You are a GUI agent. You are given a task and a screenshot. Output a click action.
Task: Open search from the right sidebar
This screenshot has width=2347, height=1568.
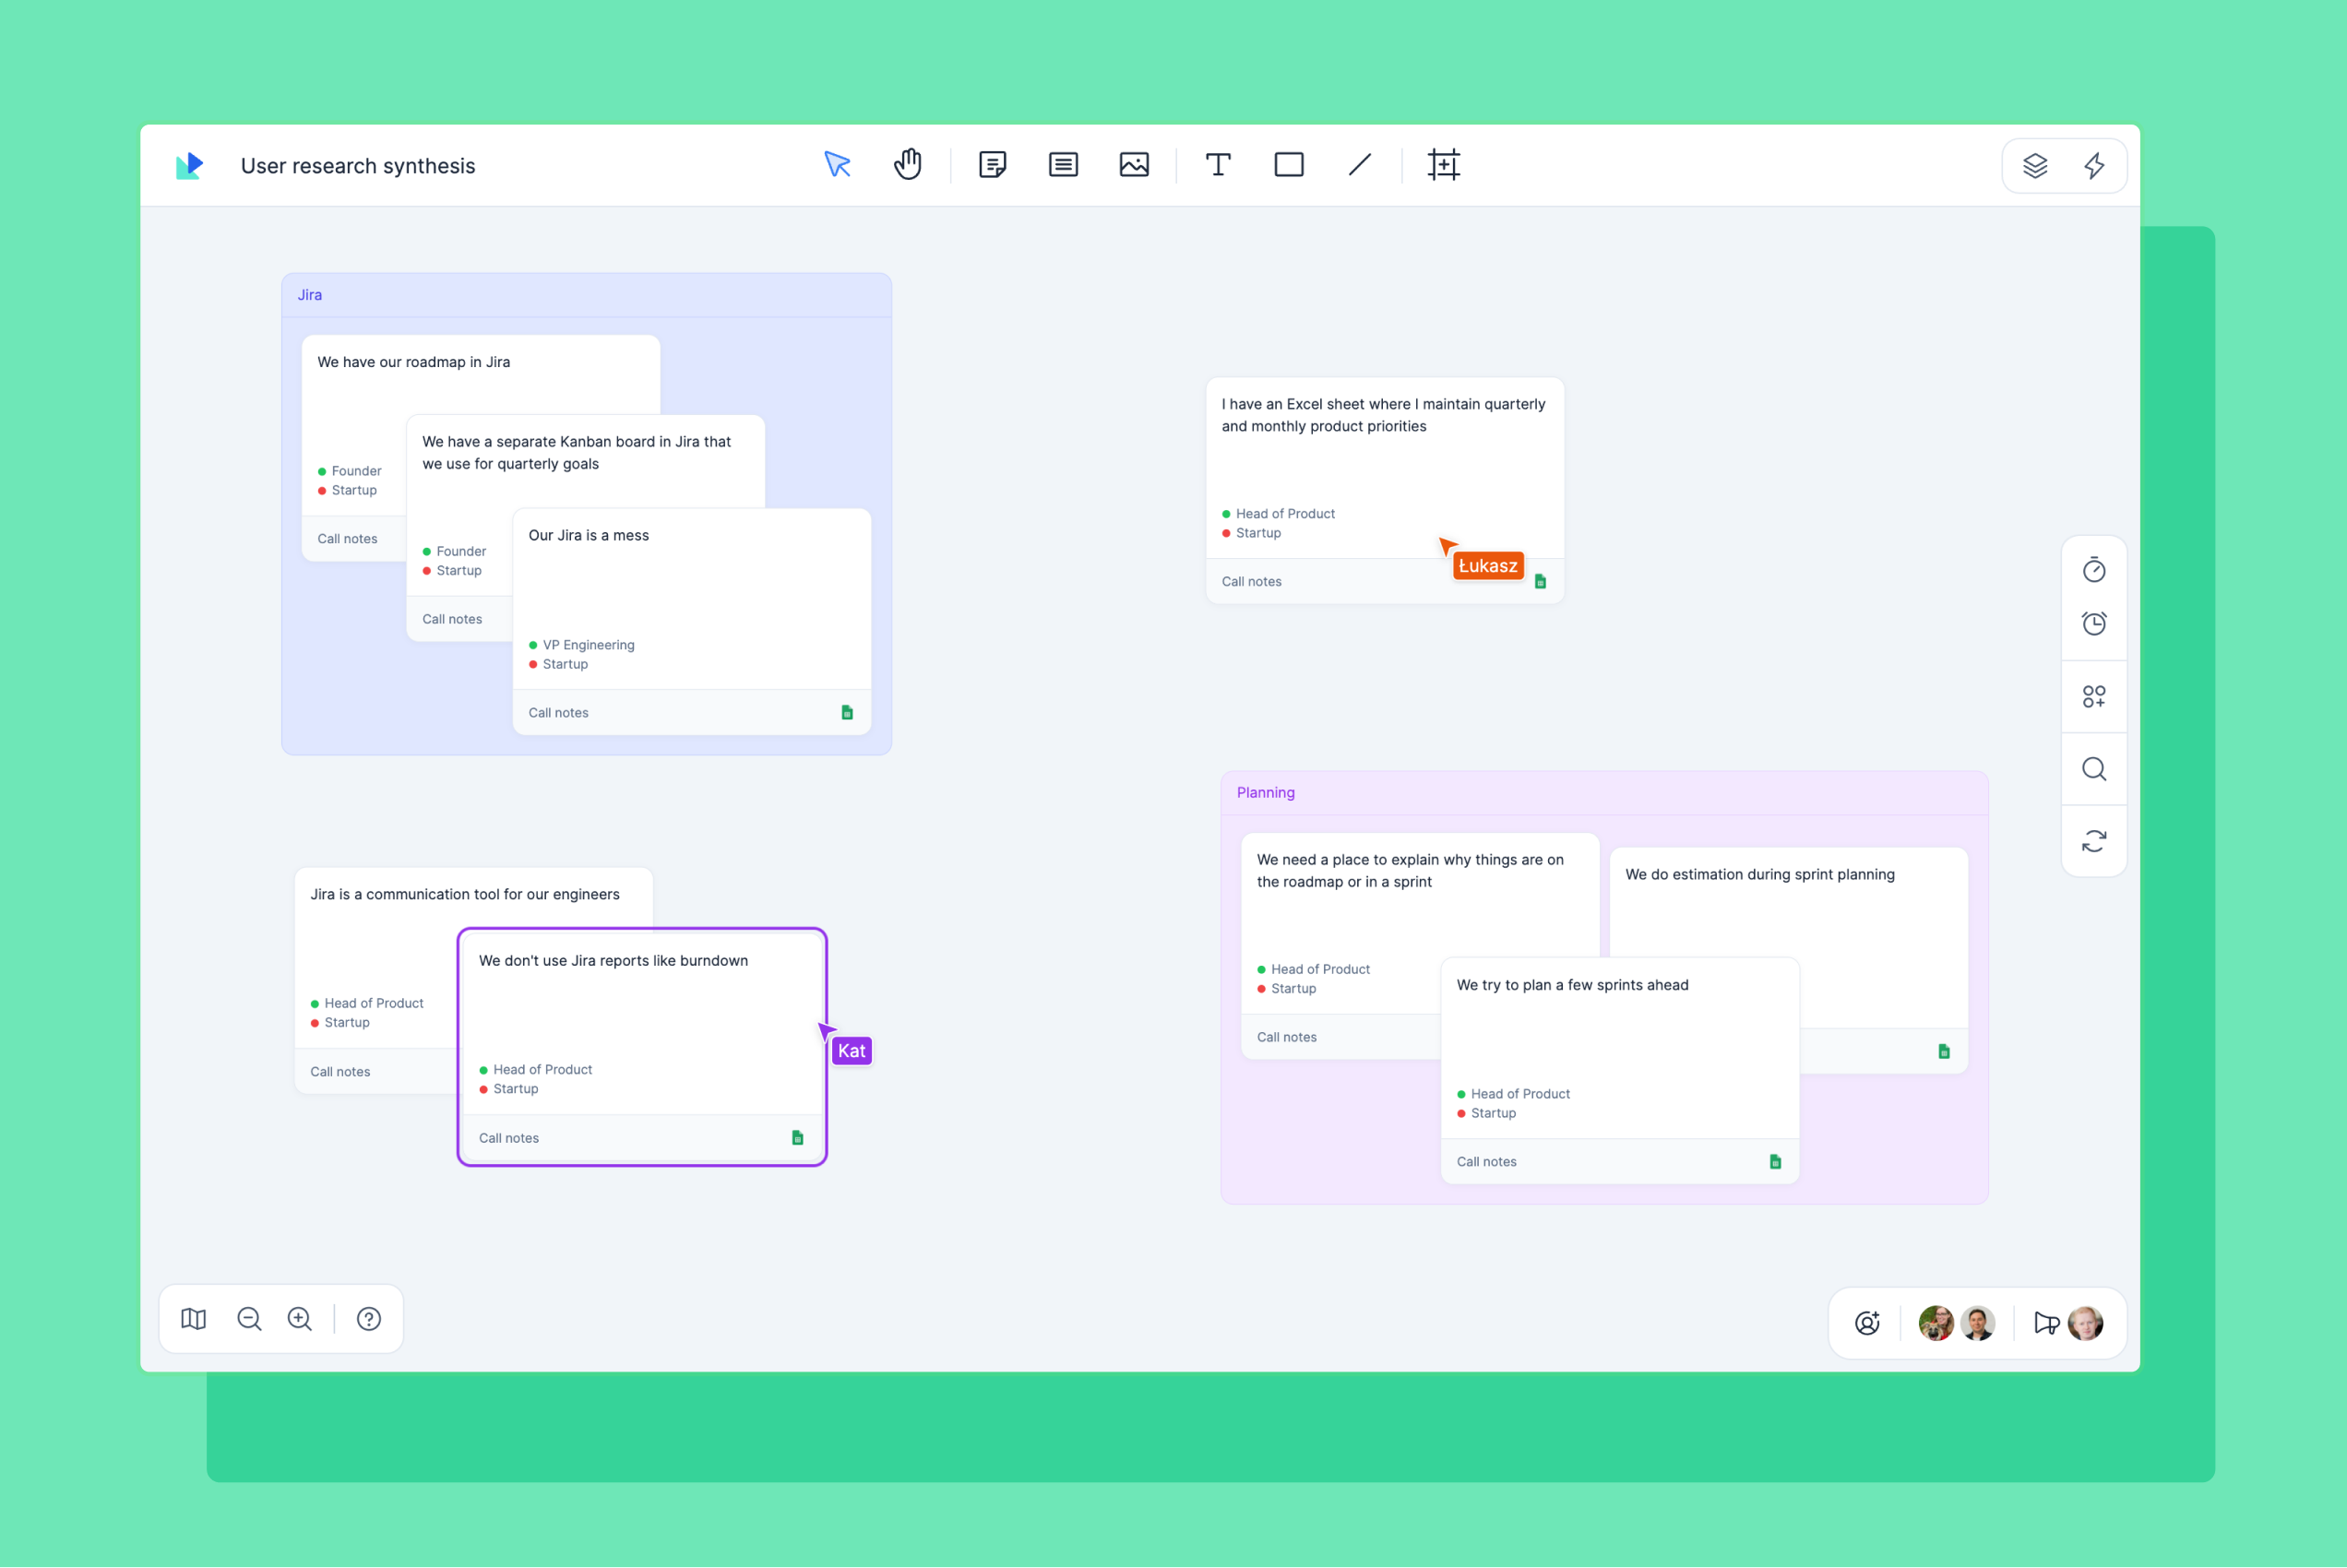pyautogui.click(x=2094, y=769)
